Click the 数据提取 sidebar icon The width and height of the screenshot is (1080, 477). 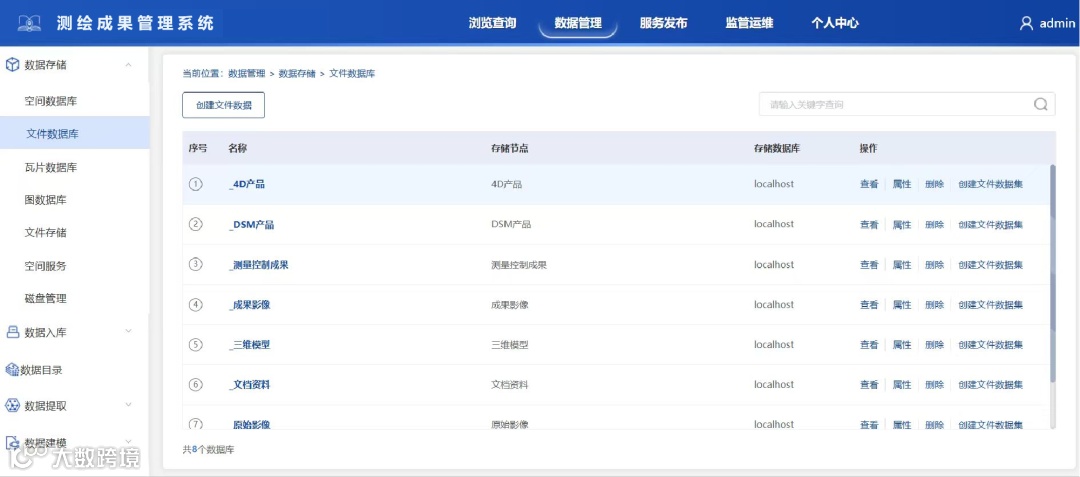pos(12,405)
